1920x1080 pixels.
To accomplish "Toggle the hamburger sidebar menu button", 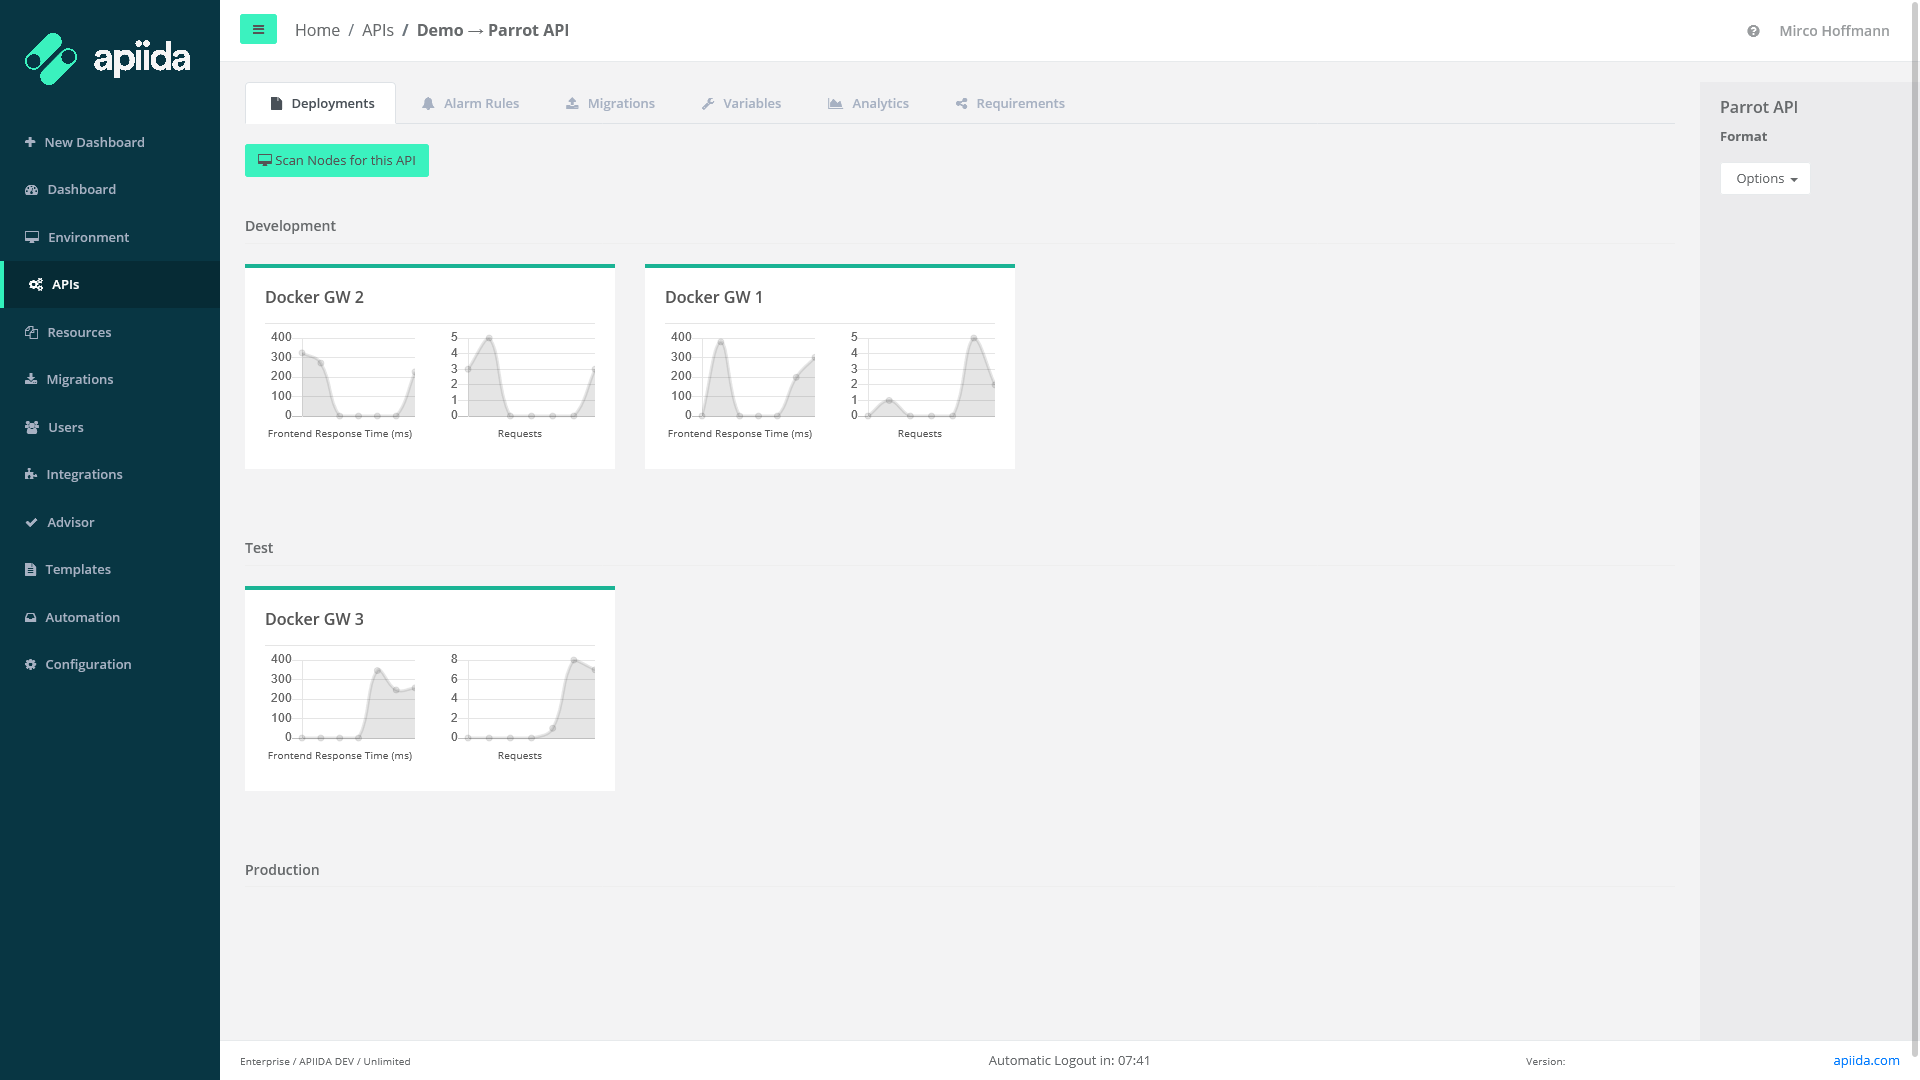I will [258, 30].
